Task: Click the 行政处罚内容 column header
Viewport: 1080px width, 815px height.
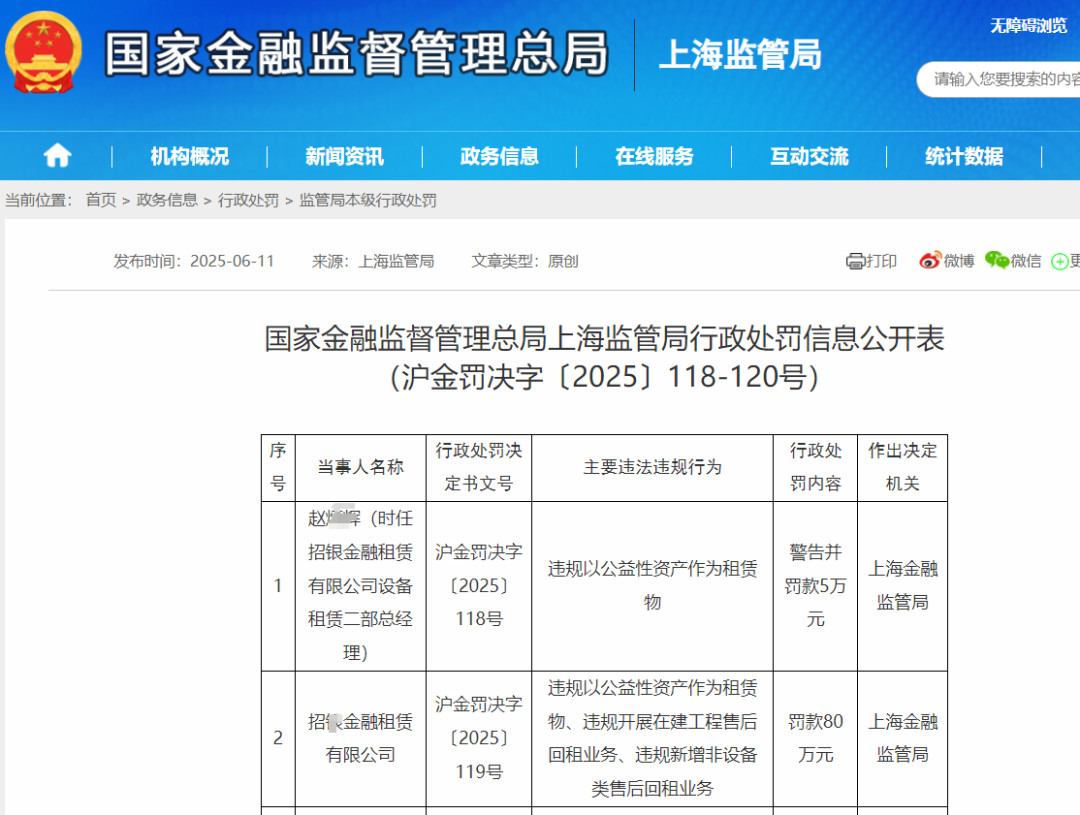Action: [x=816, y=467]
